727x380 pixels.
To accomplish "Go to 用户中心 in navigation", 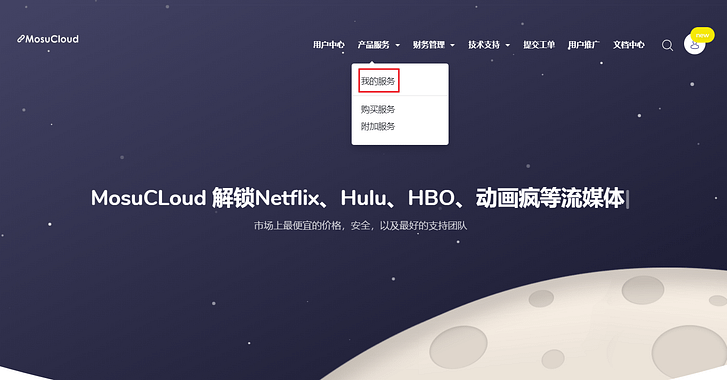I will click(x=328, y=44).
